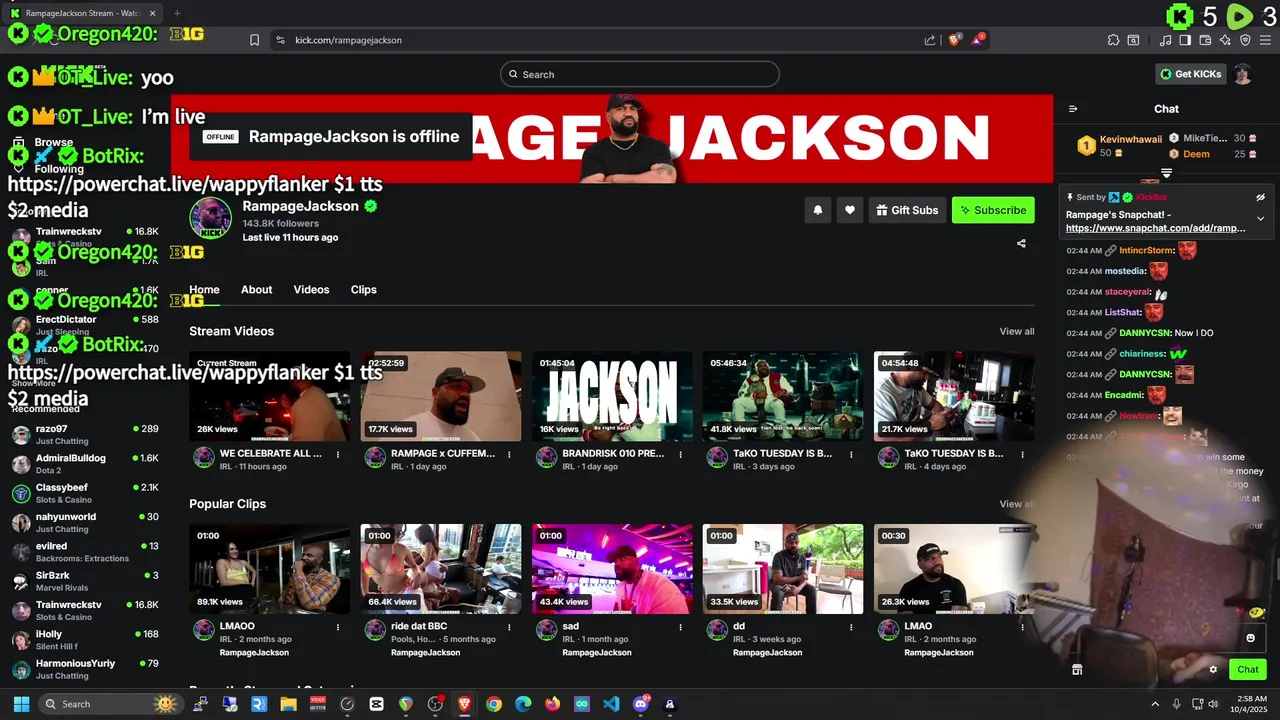Switch to the About tab
This screenshot has height=720, width=1280.
256,289
